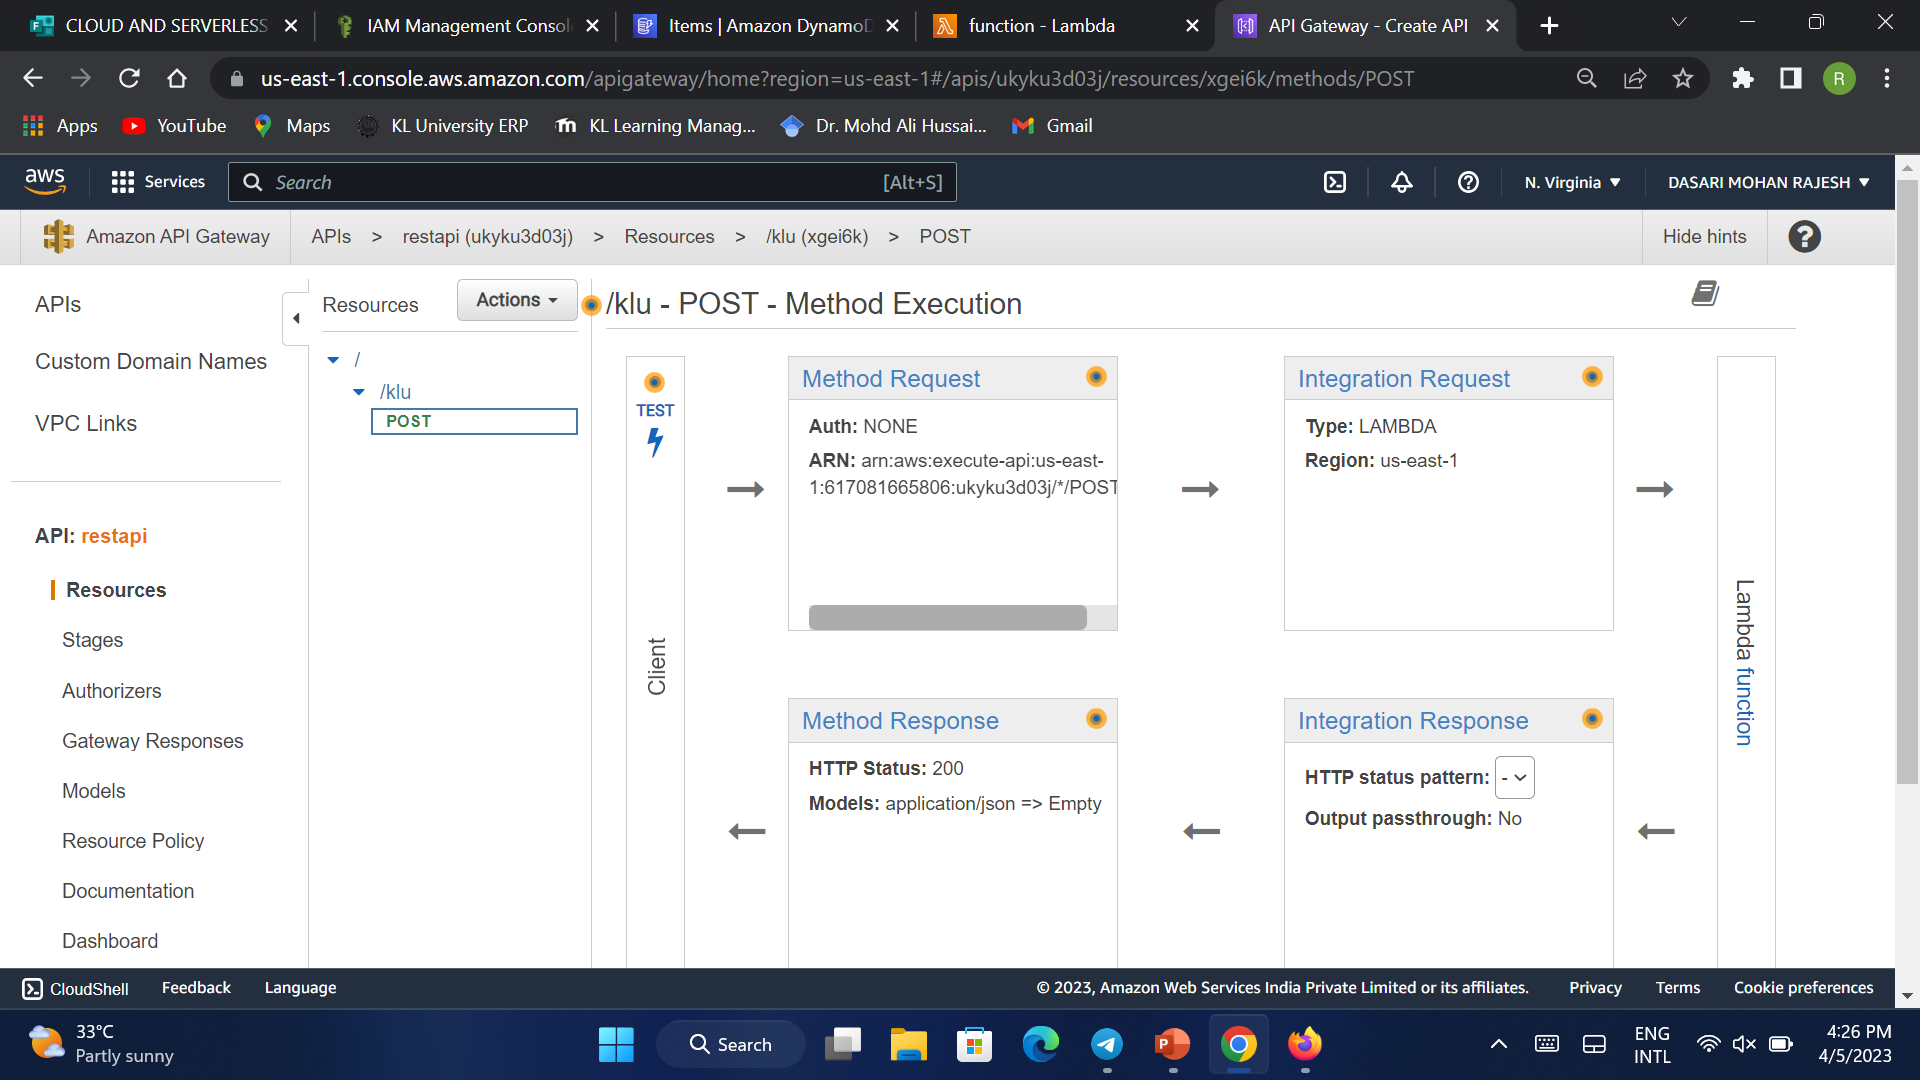Click the page vertical scrollbar

1907,480
